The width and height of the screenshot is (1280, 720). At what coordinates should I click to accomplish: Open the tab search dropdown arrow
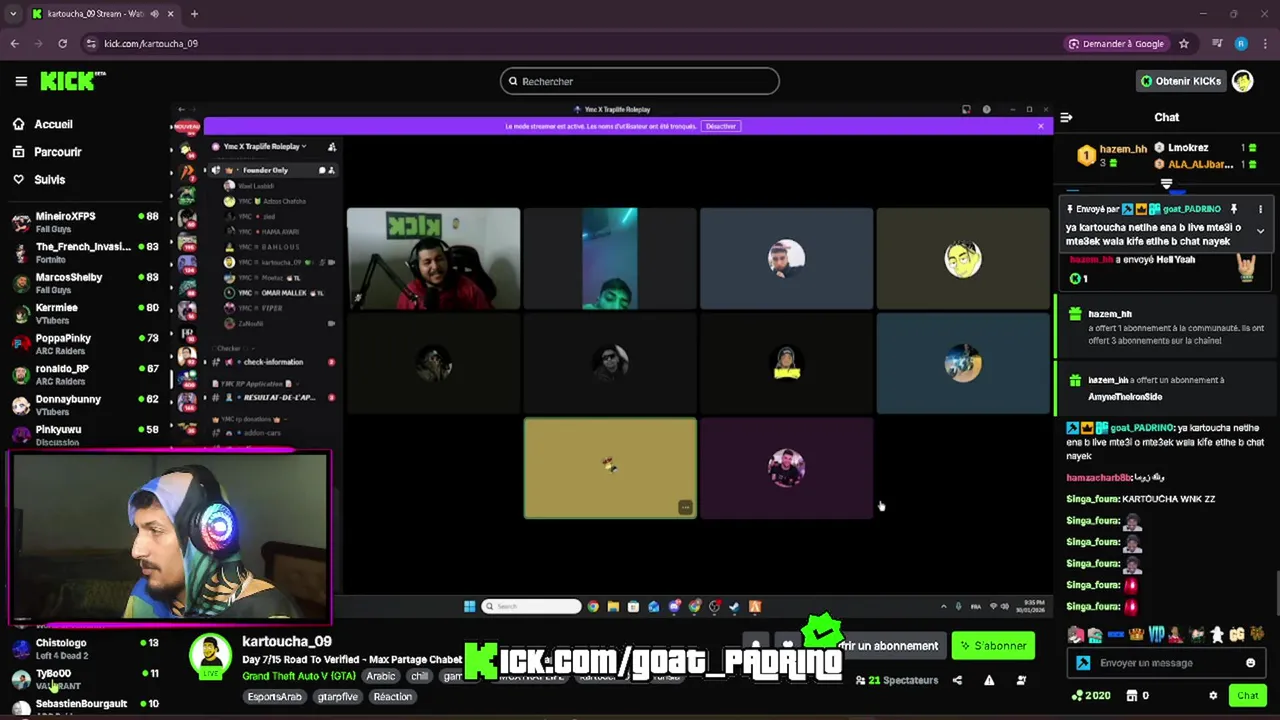coord(13,14)
